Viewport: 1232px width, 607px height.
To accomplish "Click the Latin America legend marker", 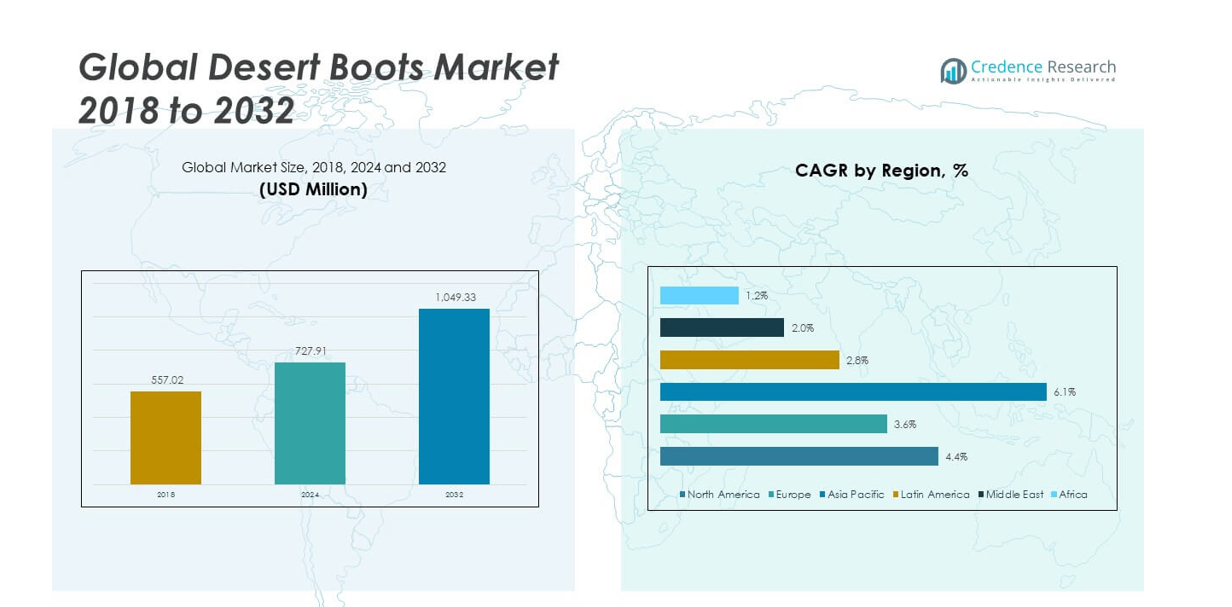I will click(x=896, y=495).
